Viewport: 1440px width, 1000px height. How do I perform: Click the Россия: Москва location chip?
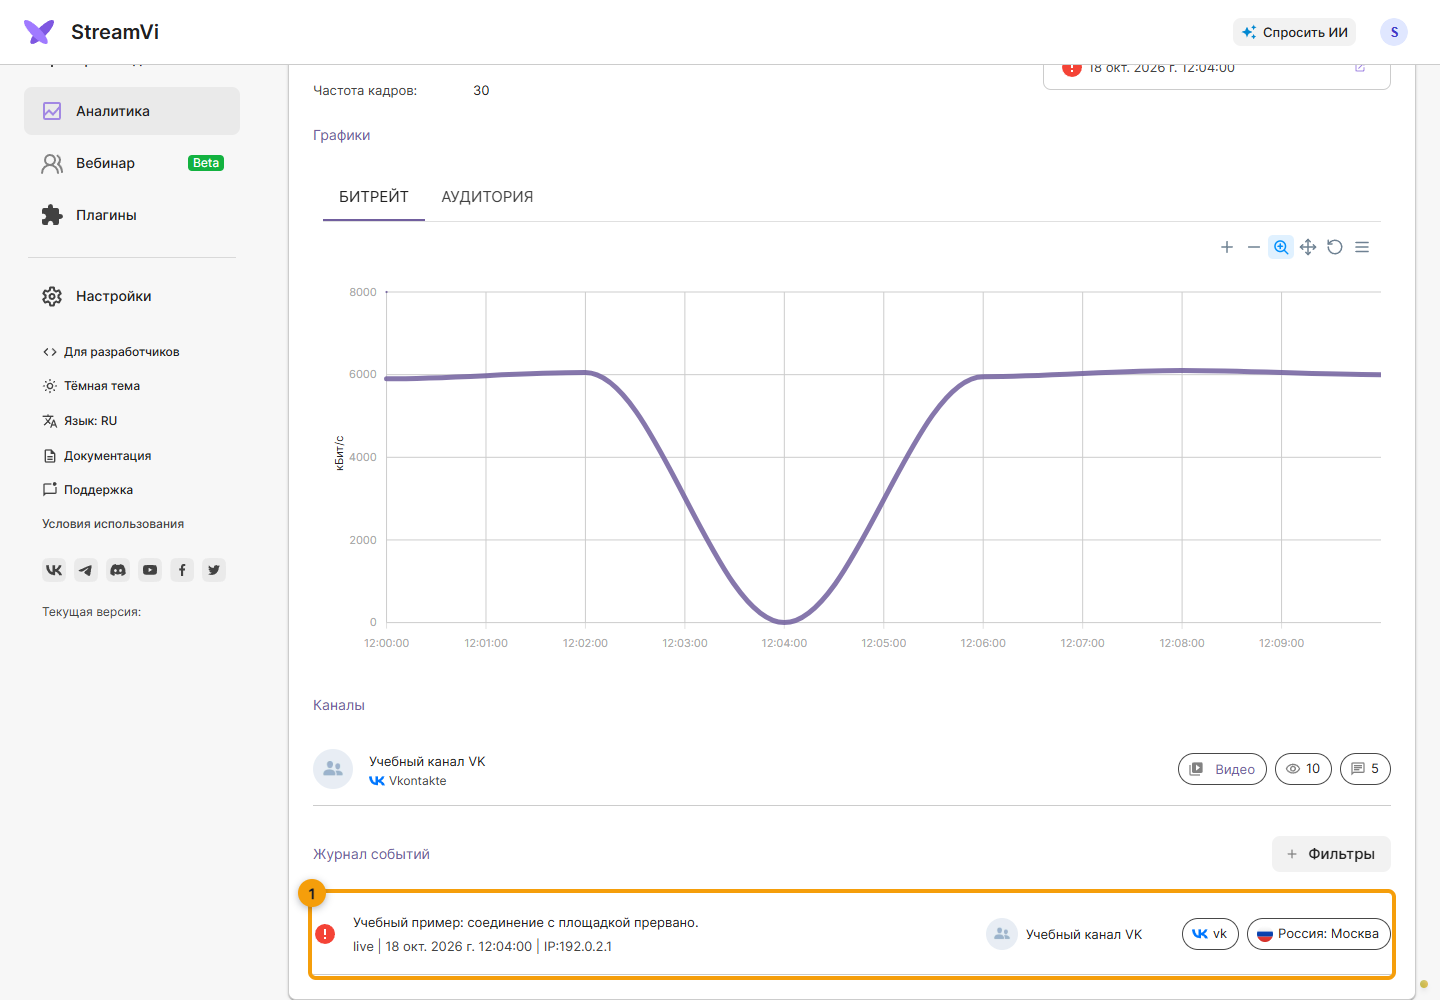click(1318, 934)
